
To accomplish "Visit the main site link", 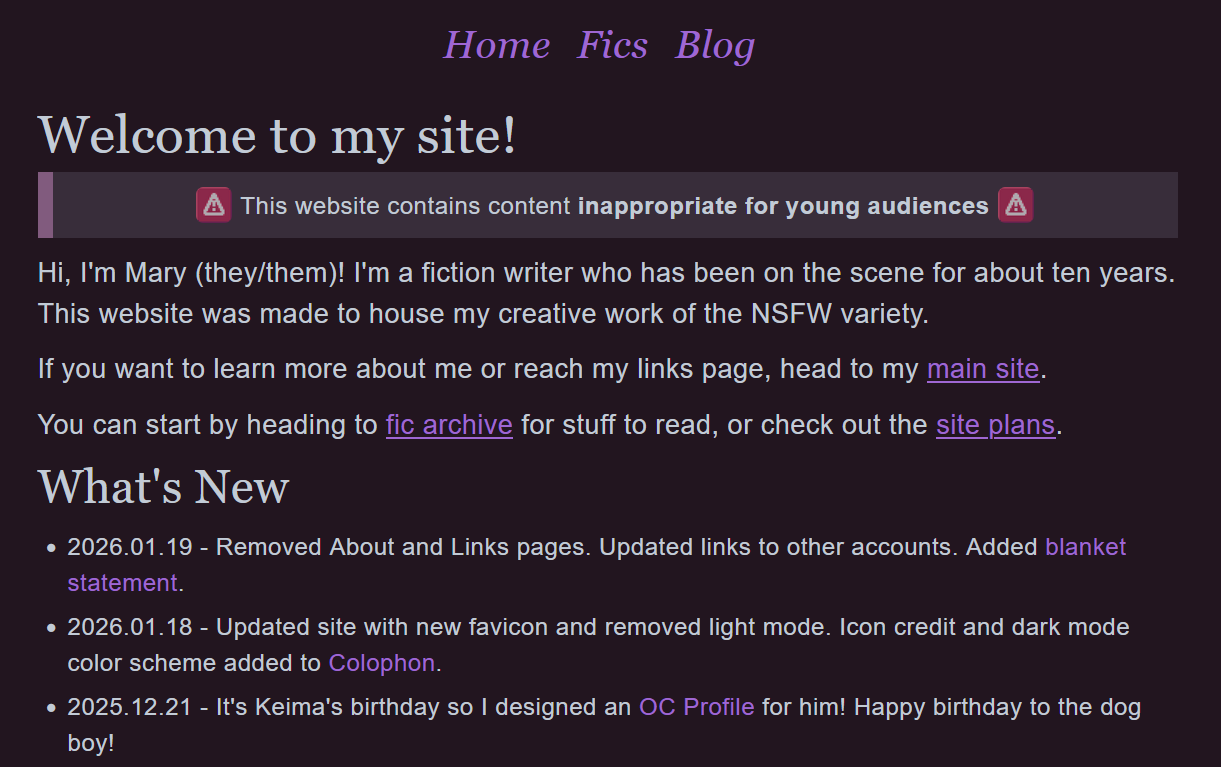I will click(982, 369).
